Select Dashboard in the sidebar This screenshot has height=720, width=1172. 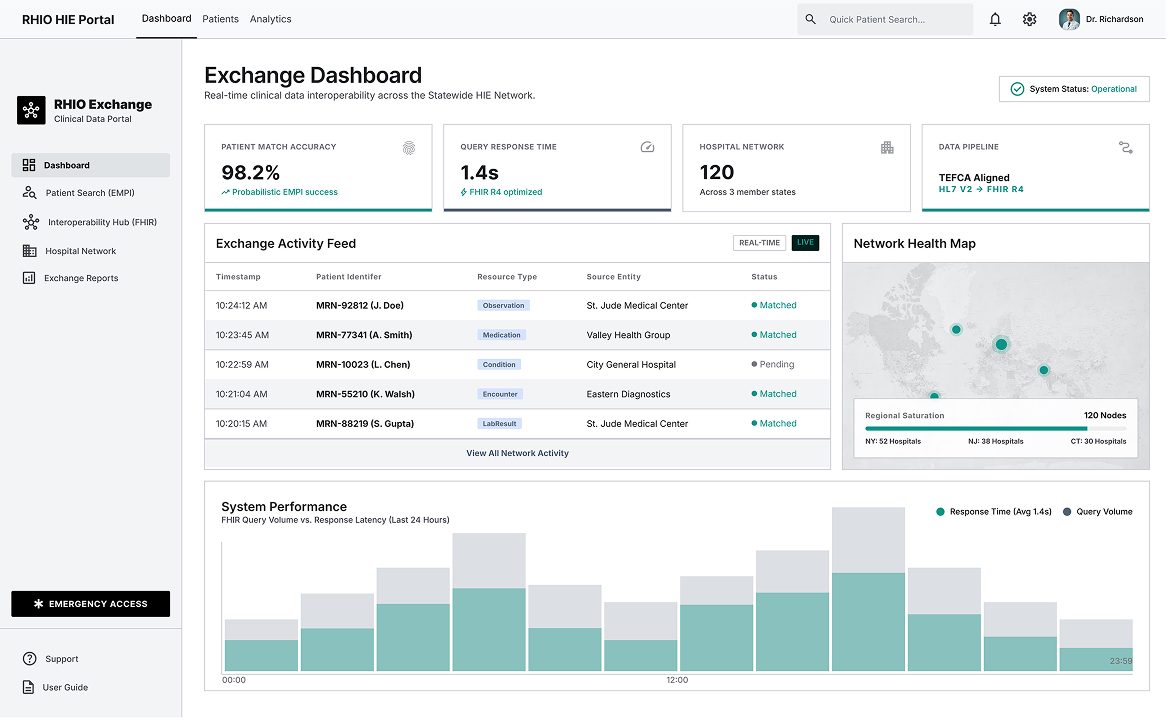91,166
